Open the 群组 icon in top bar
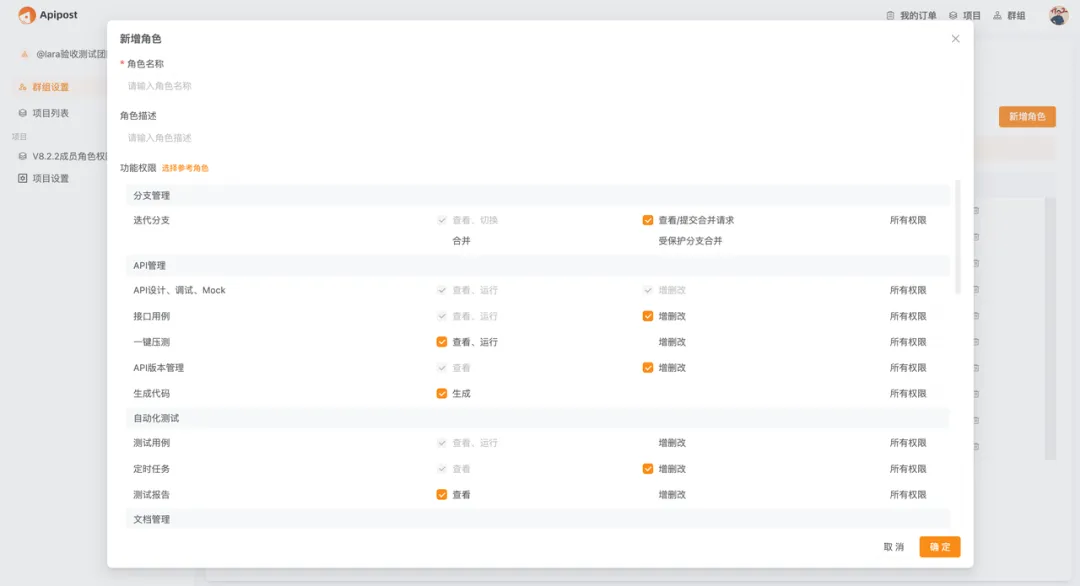This screenshot has width=1080, height=586. (997, 15)
